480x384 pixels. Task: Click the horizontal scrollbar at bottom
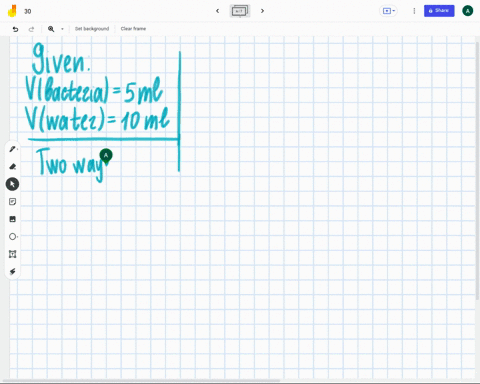(141, 380)
